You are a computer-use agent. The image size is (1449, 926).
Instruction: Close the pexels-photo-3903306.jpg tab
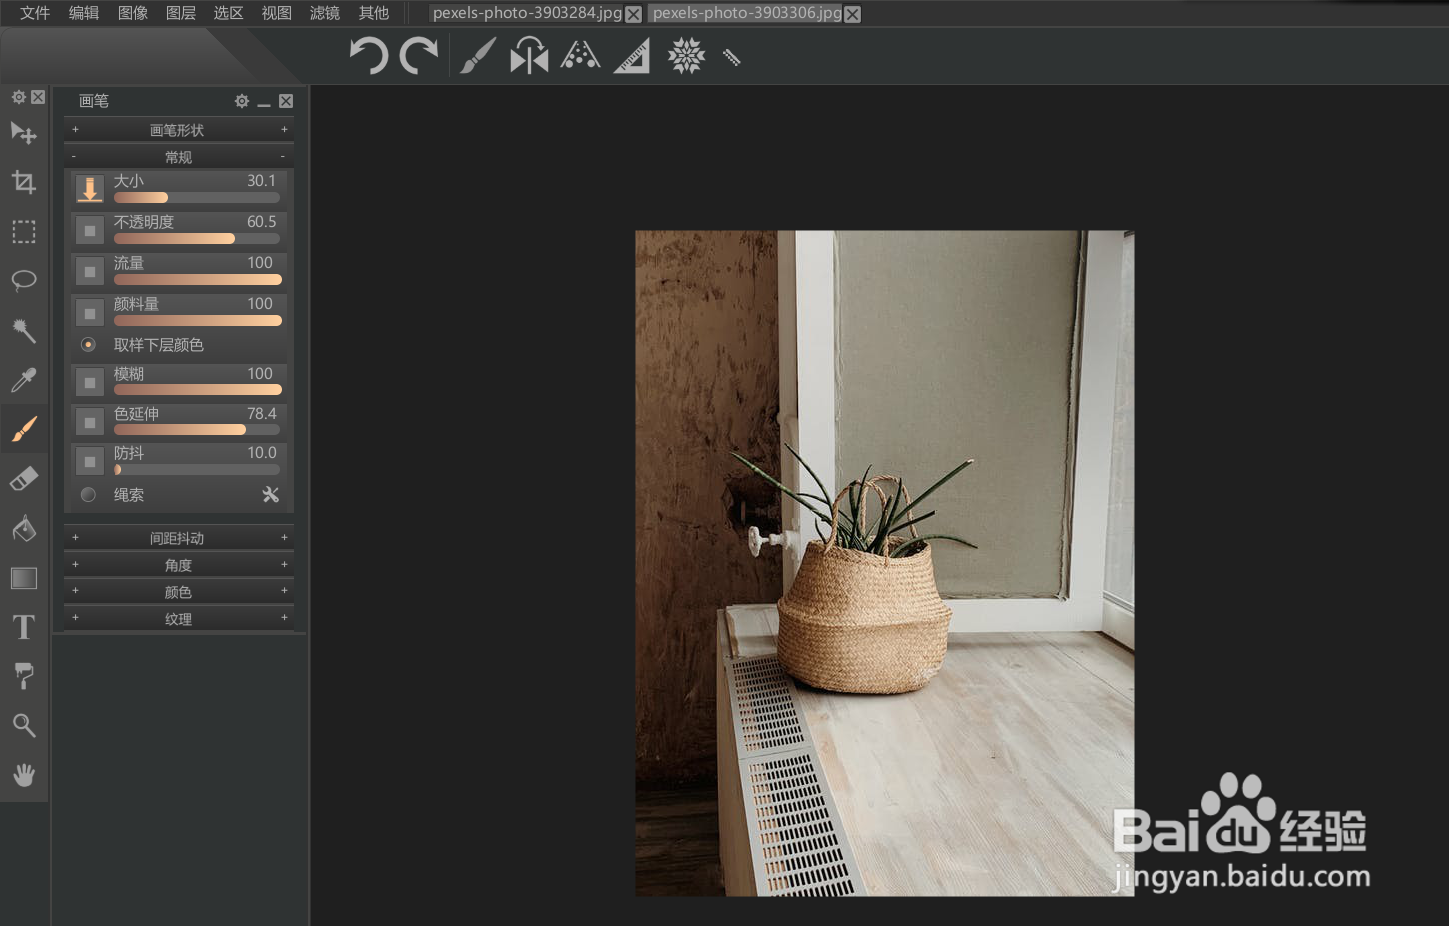pos(852,14)
